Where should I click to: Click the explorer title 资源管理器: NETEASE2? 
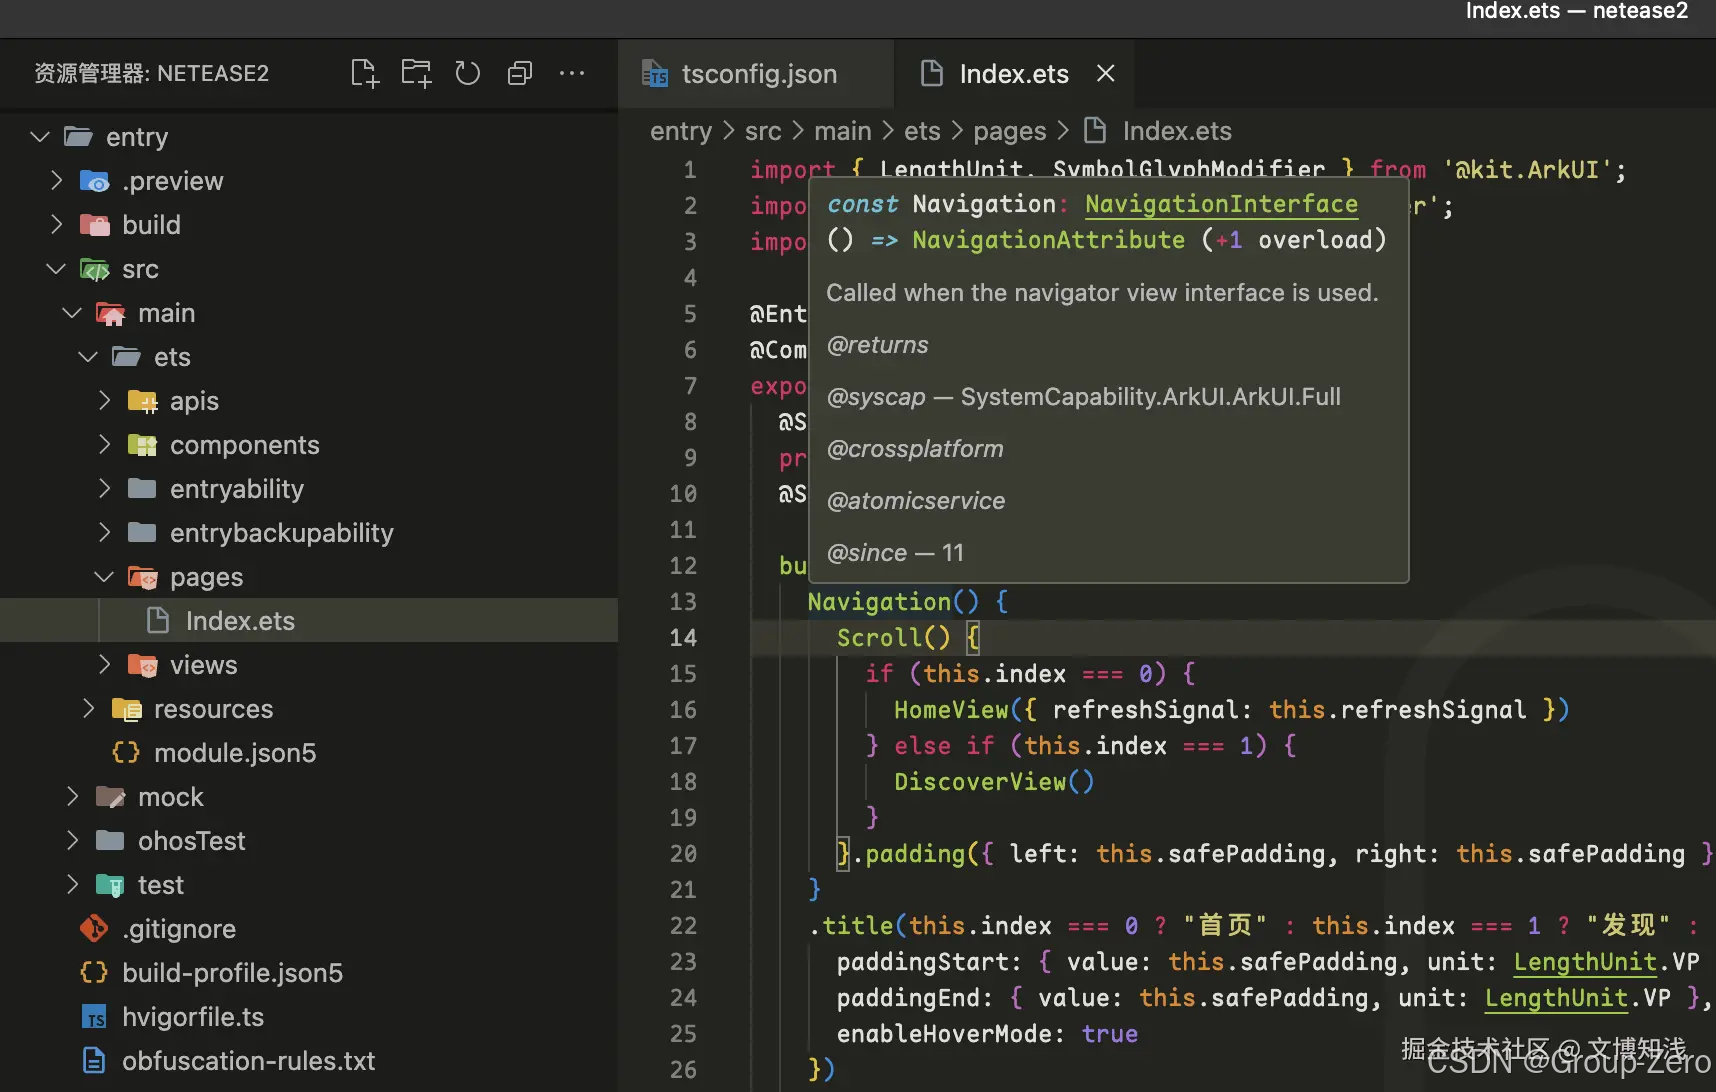click(151, 73)
